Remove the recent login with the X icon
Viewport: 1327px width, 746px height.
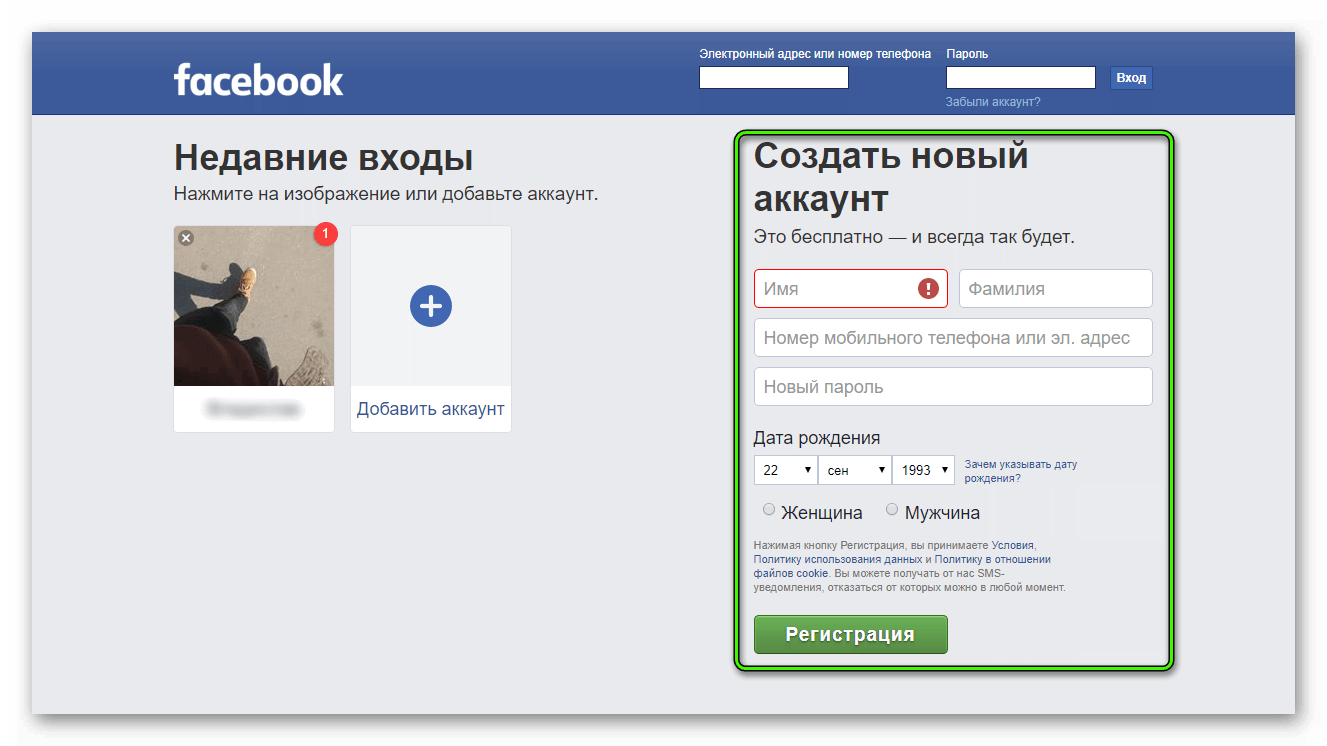[x=186, y=238]
